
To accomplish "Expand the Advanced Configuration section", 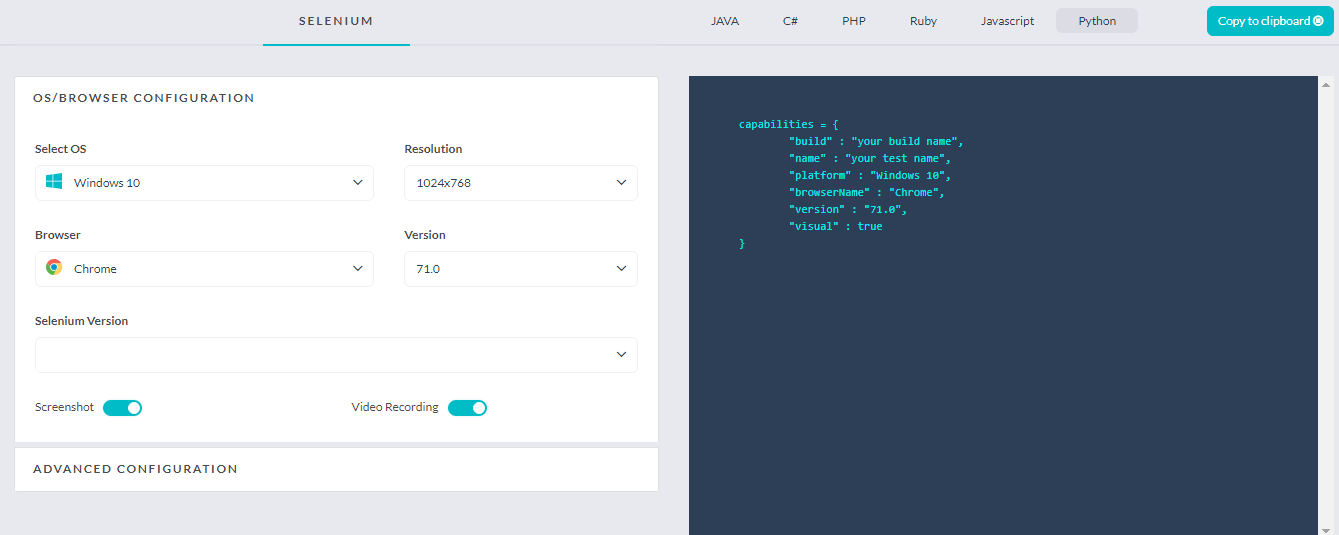I will coord(336,469).
